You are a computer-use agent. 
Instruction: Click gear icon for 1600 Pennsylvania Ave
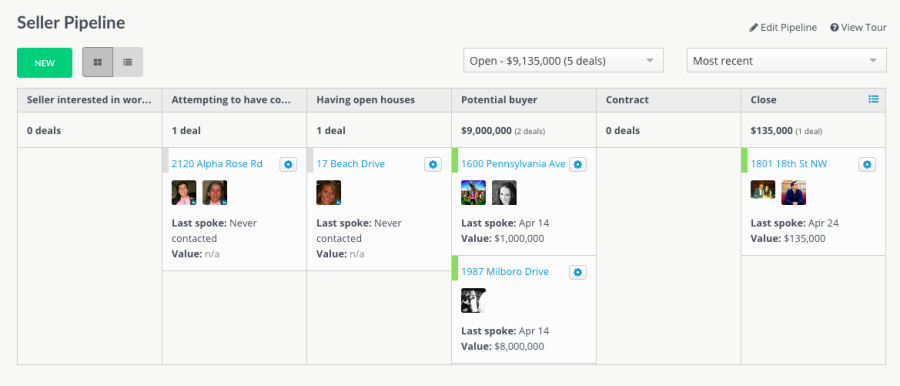pyautogui.click(x=577, y=164)
